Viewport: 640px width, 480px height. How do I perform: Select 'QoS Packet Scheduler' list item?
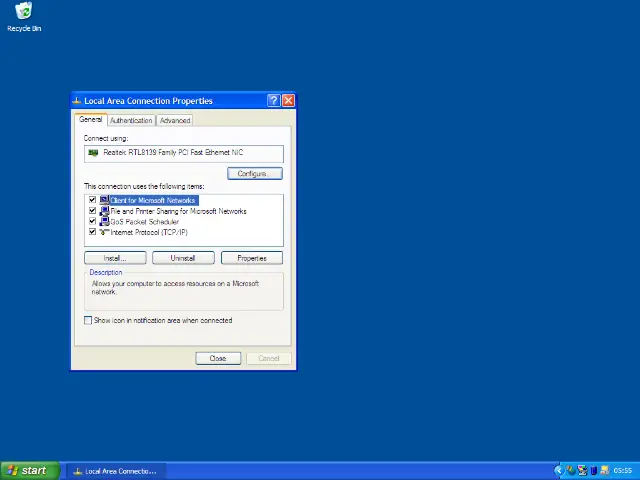click(144, 222)
